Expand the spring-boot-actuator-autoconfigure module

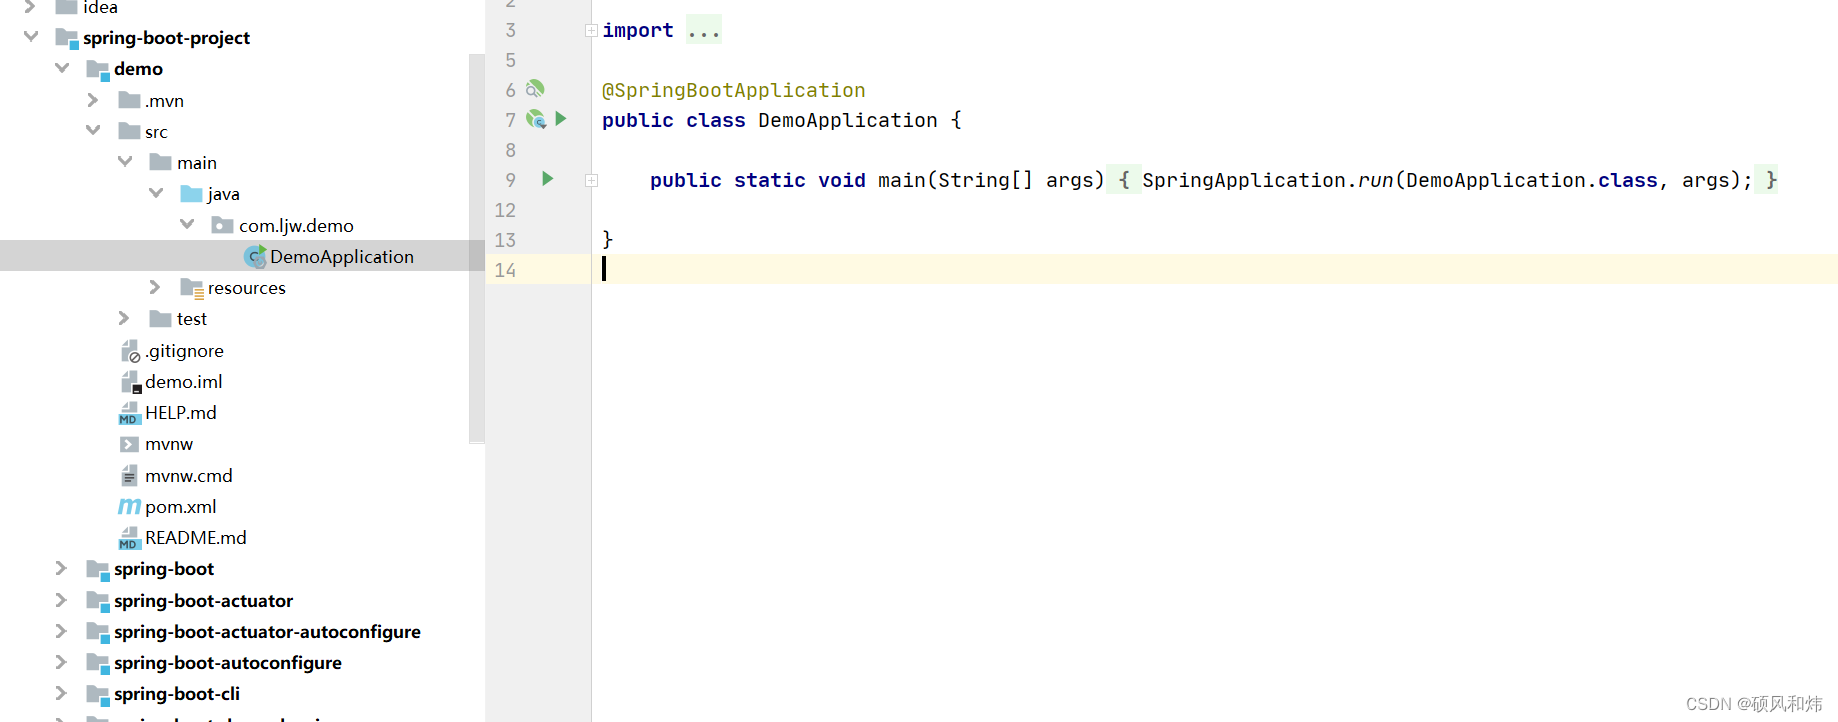coord(61,631)
